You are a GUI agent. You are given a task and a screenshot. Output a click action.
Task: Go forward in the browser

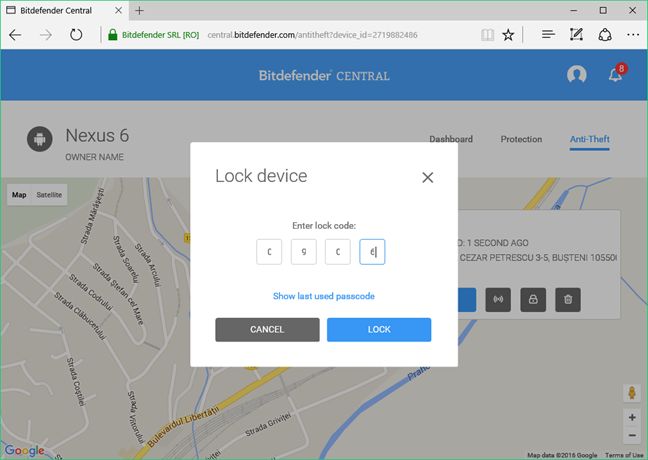46,35
